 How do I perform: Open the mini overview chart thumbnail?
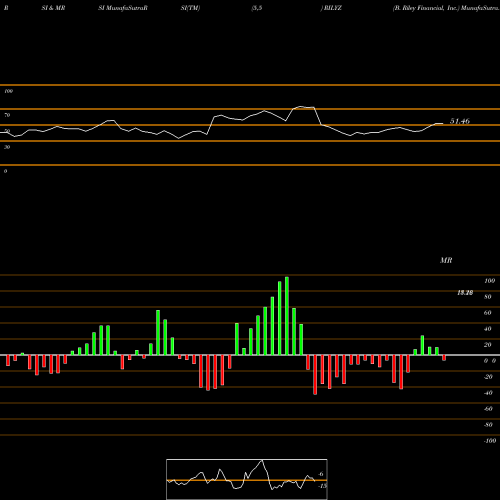[x=247, y=479]
